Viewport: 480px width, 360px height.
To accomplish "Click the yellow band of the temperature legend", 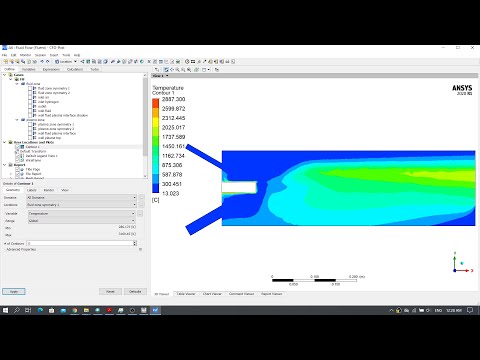I will 156,122.
